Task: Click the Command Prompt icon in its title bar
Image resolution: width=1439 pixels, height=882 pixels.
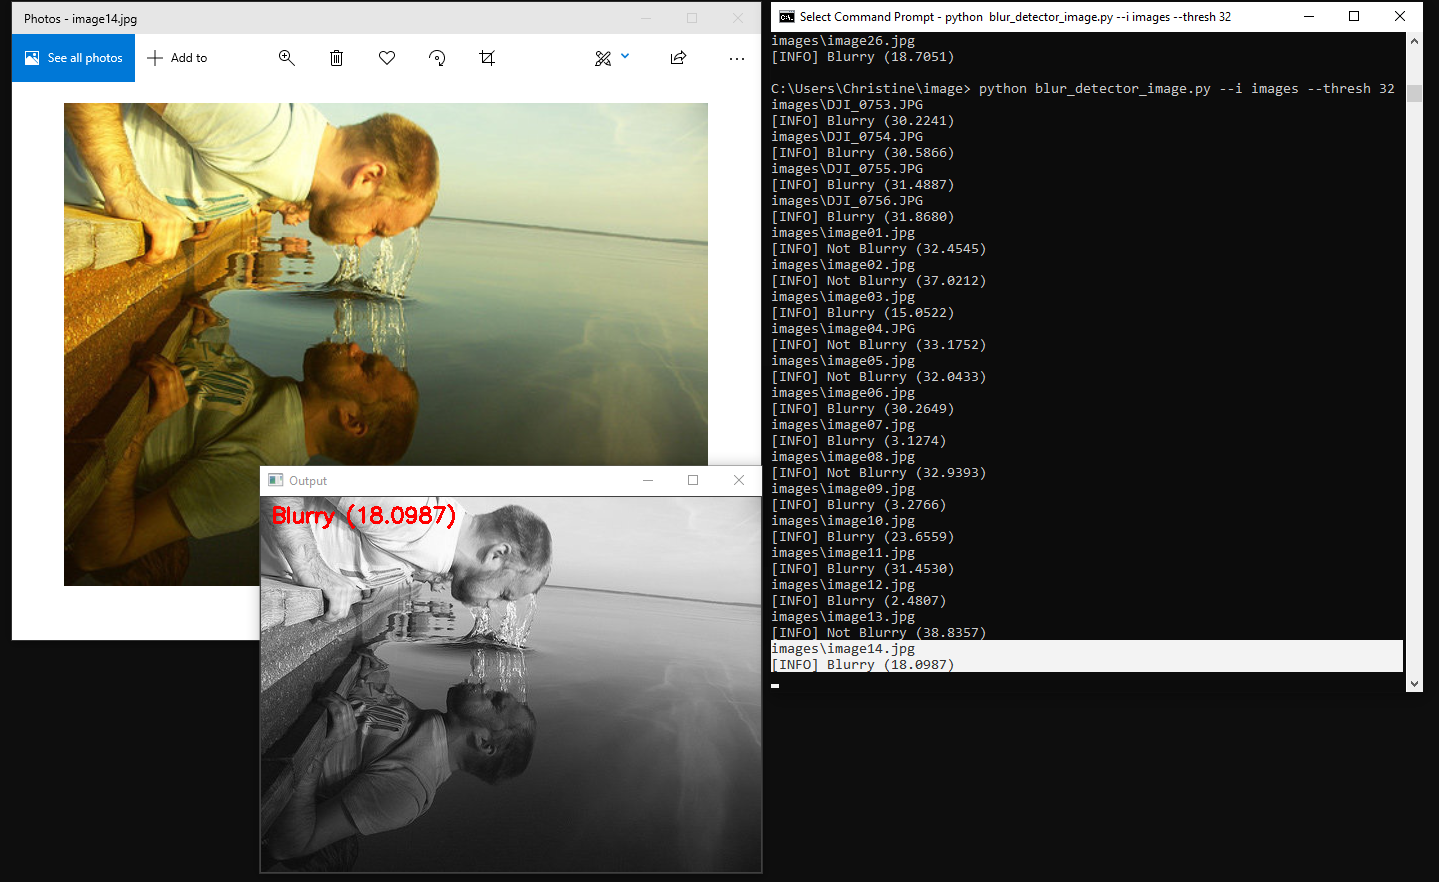Action: 786,16
